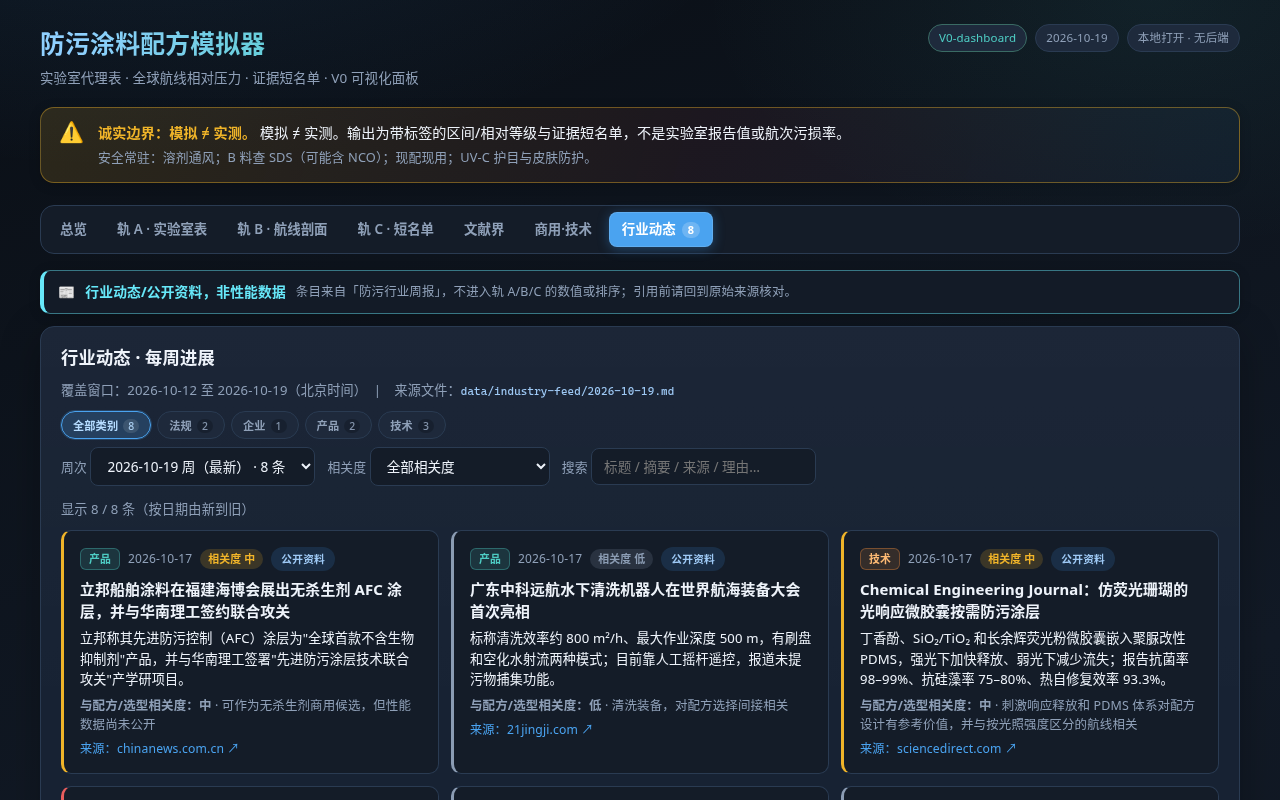Open the sciencedirect.com source link

point(957,748)
